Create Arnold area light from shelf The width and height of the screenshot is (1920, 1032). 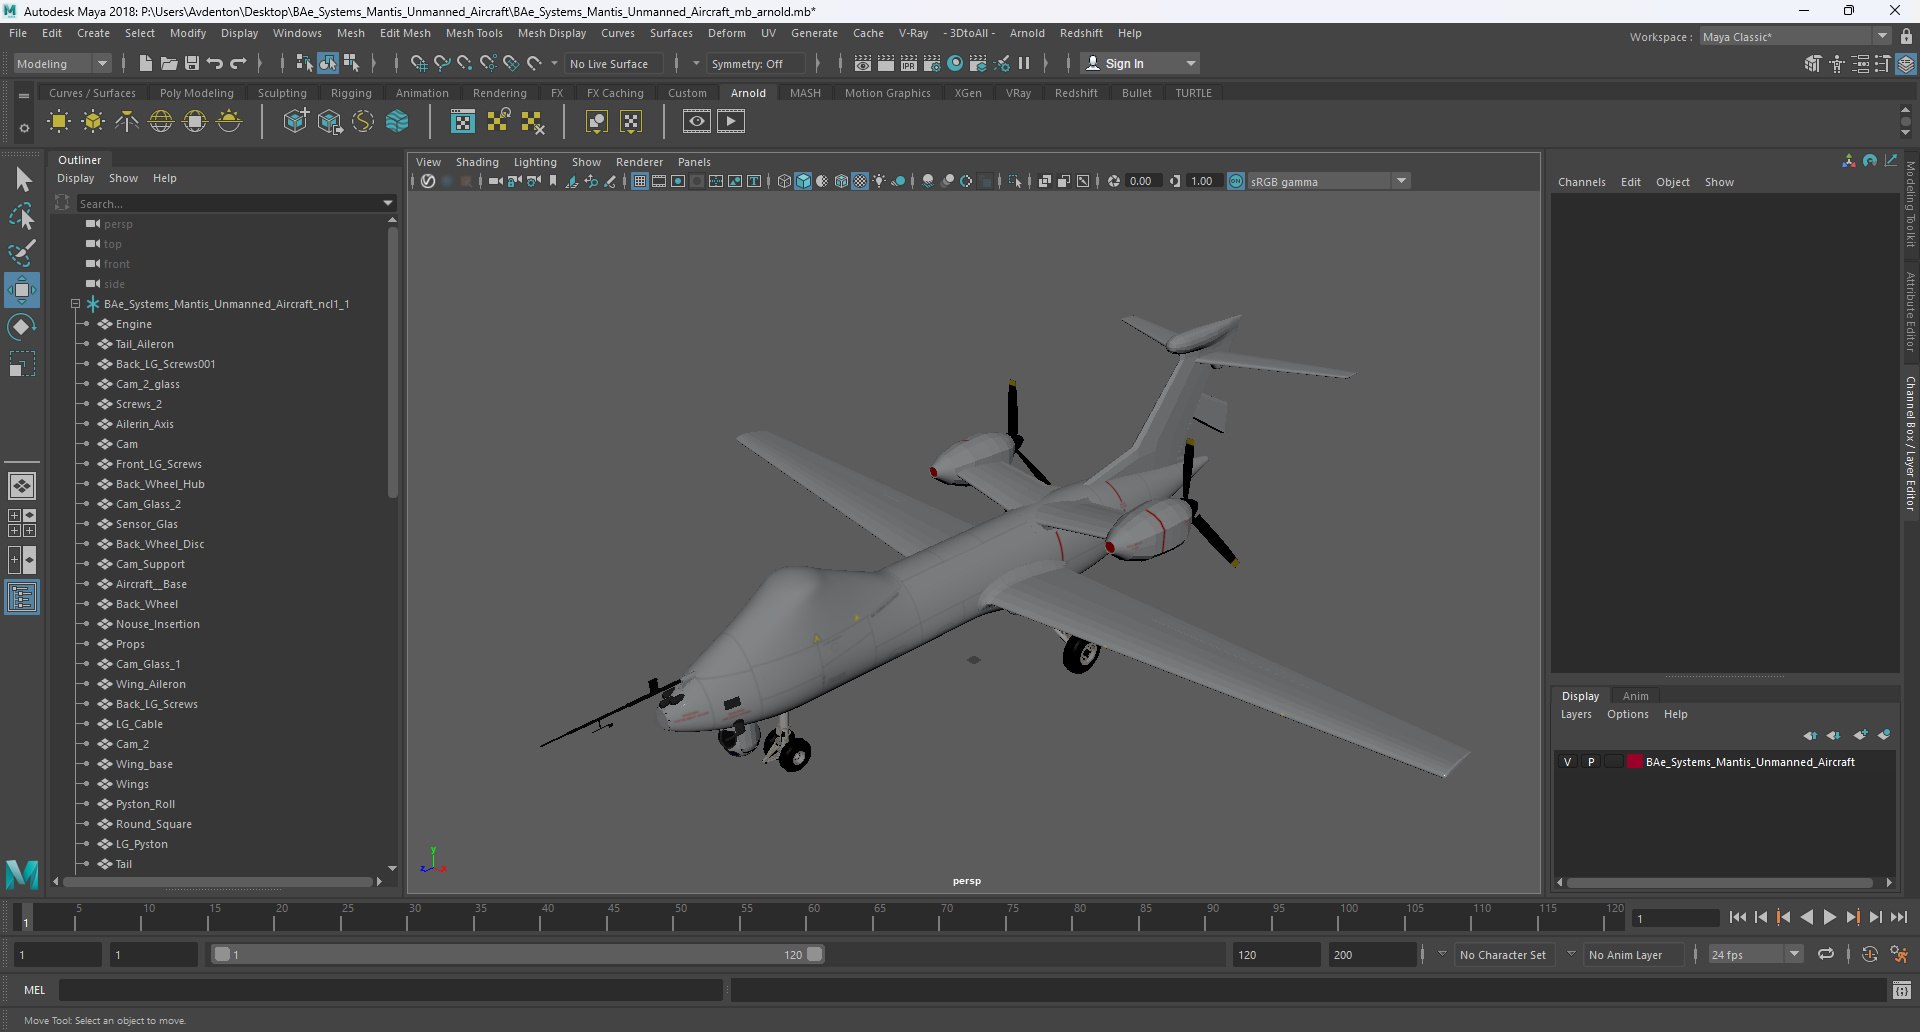click(59, 122)
